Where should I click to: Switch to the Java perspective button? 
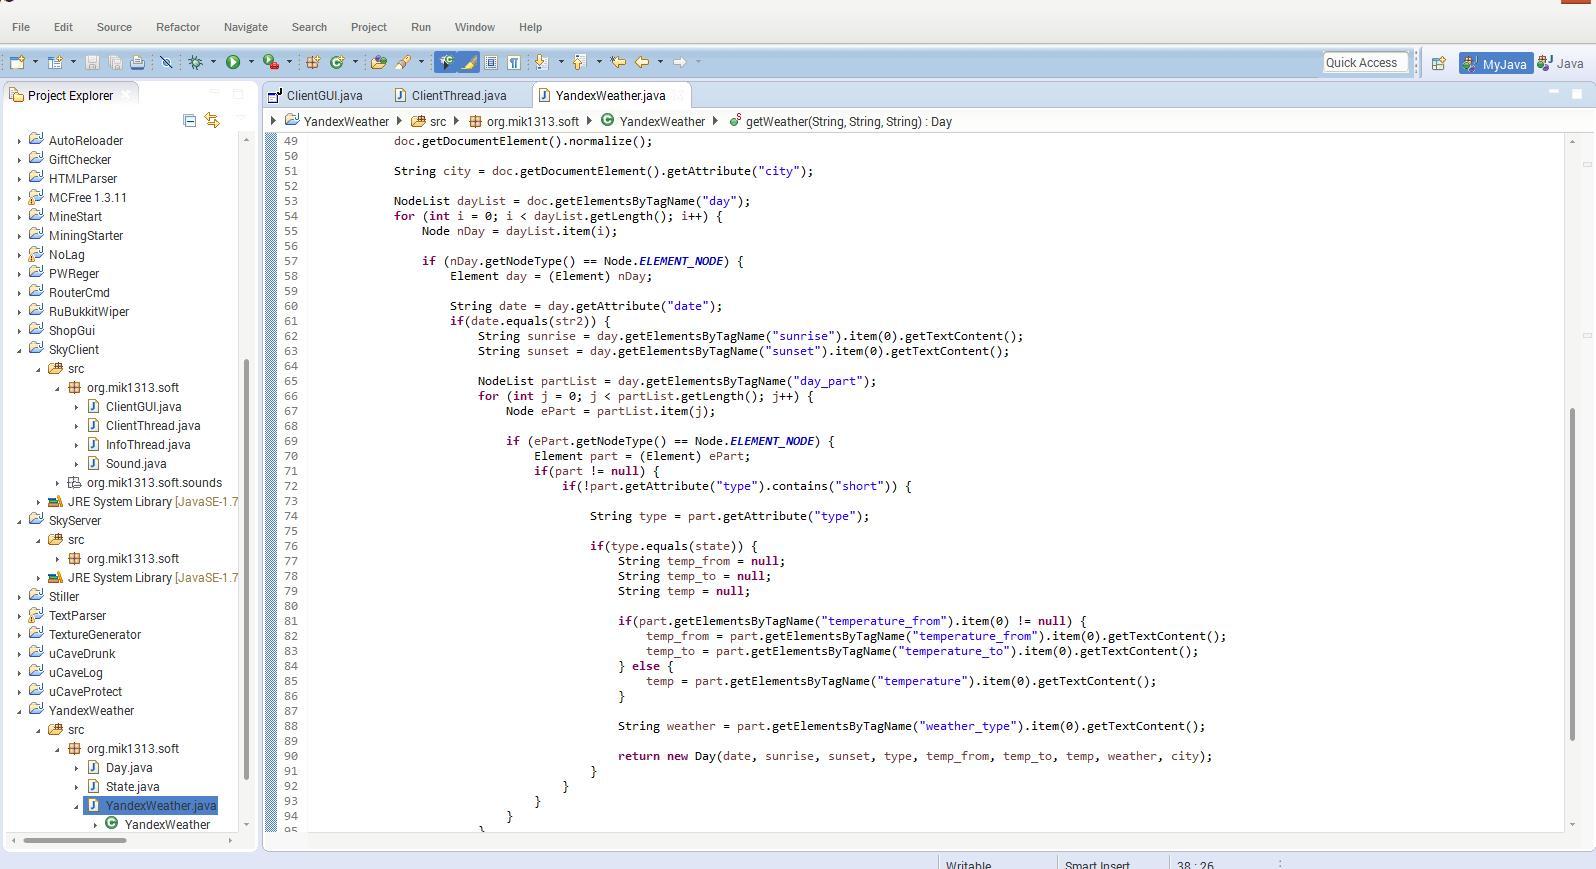(1560, 63)
